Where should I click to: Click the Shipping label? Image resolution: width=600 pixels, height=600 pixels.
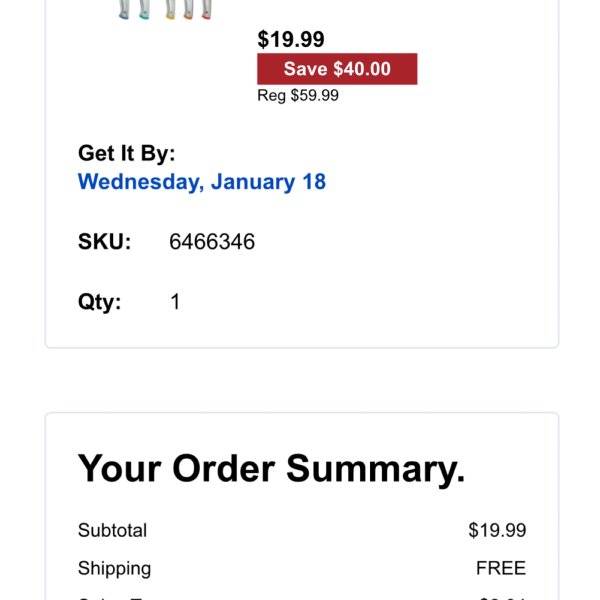coord(114,569)
